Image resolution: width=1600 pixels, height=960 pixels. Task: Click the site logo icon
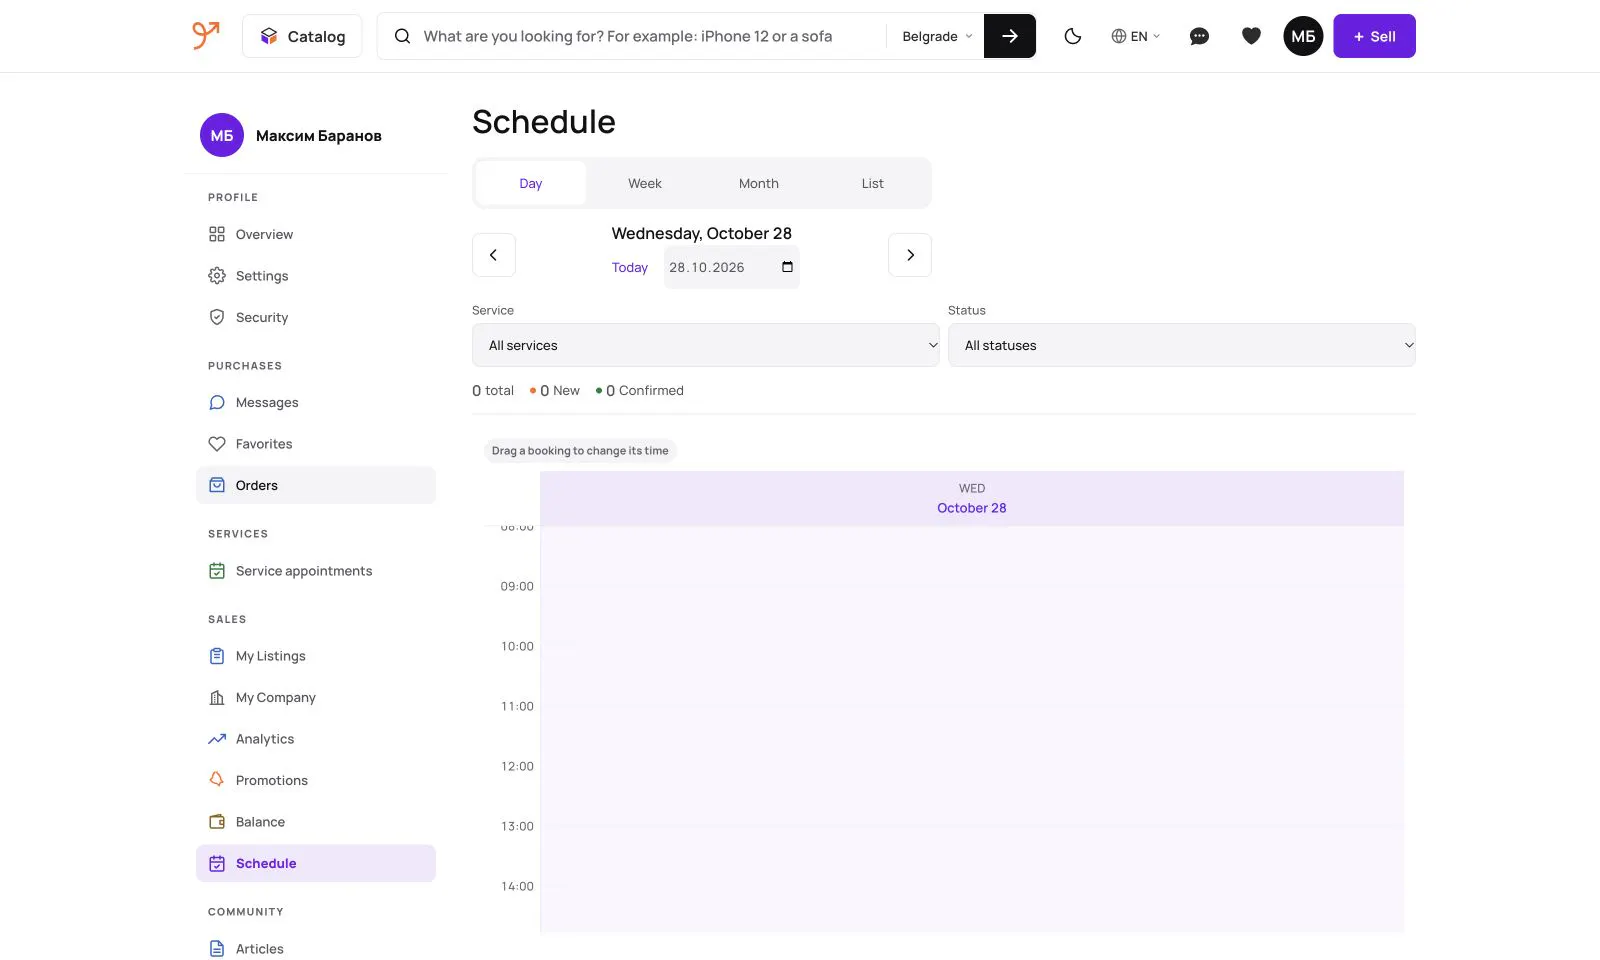tap(205, 35)
